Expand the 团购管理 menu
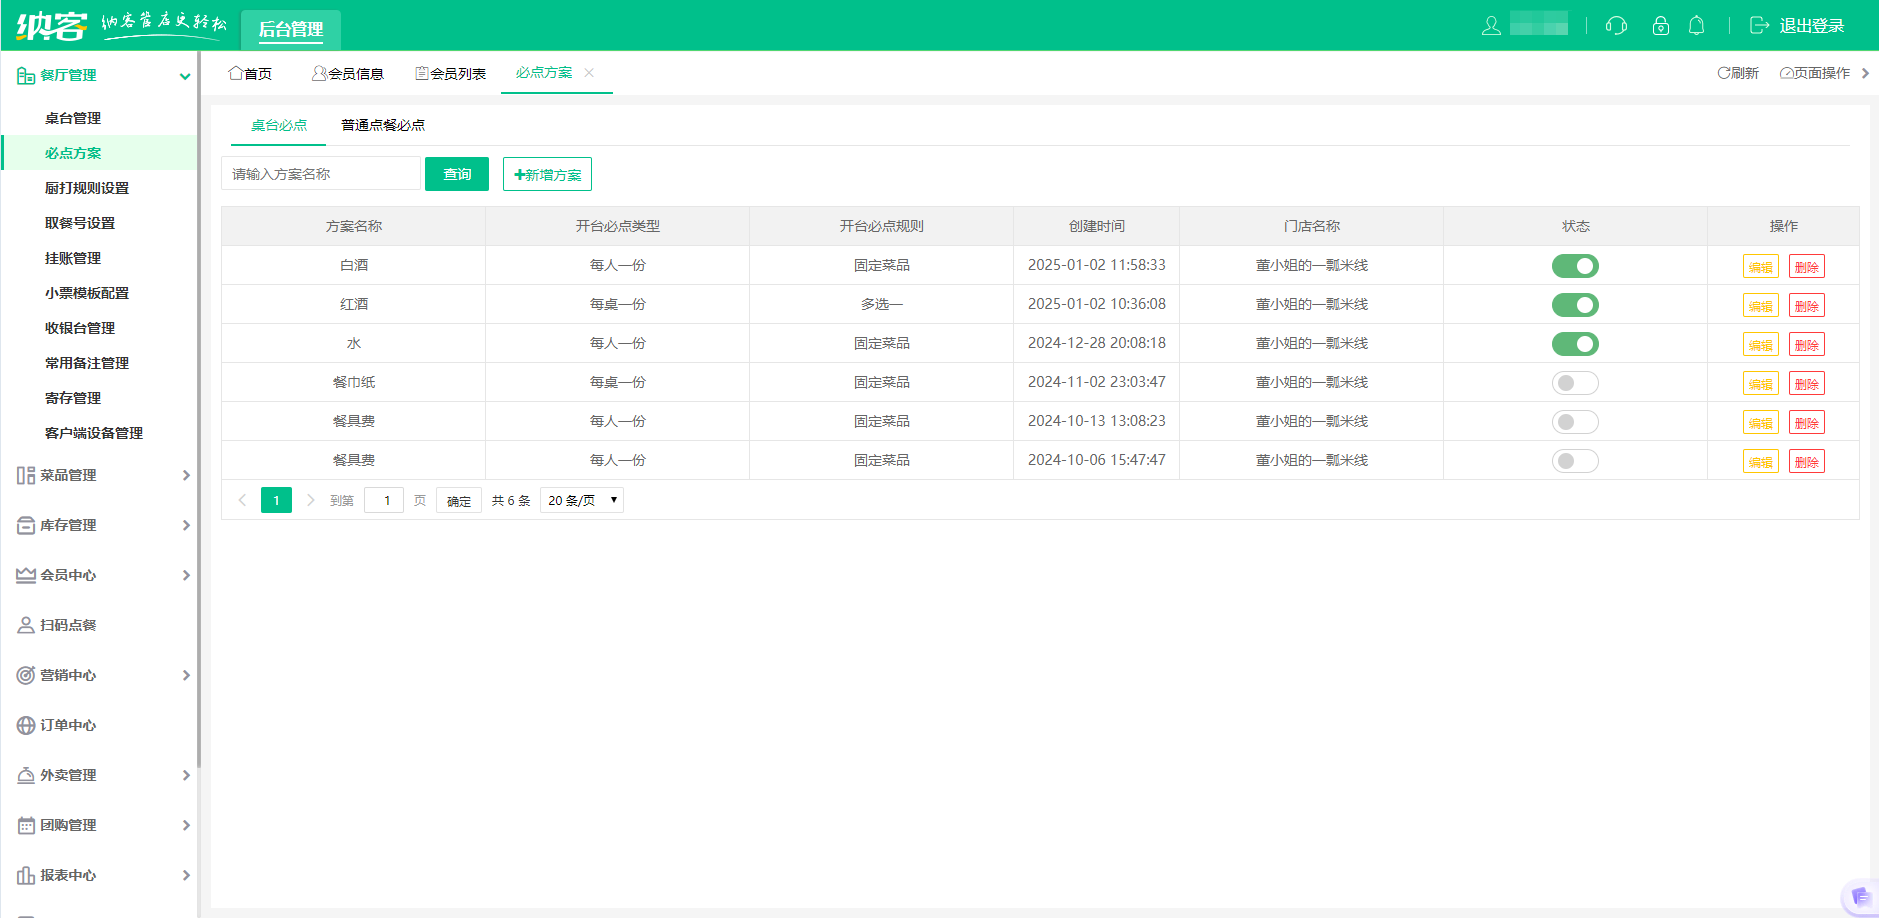 100,825
